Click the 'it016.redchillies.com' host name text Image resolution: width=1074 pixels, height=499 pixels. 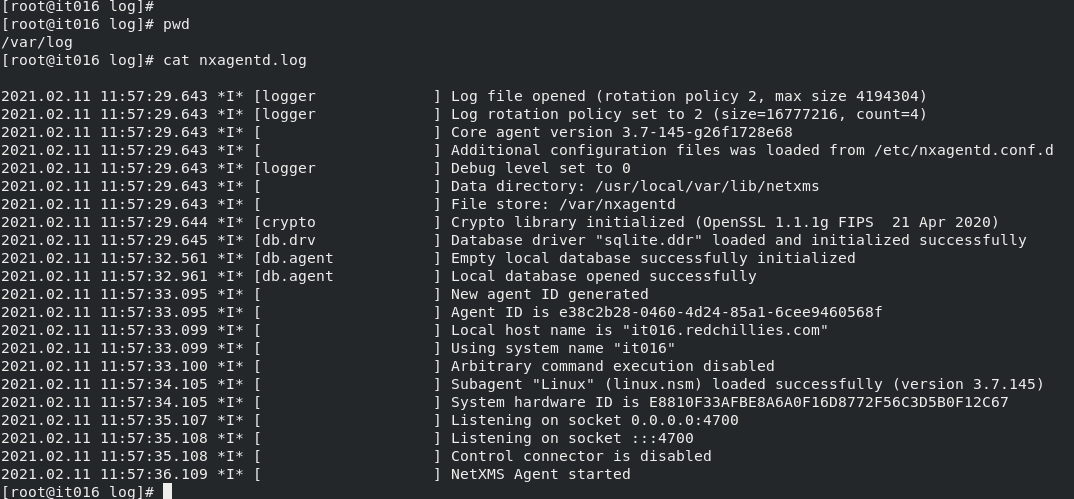(x=725, y=330)
